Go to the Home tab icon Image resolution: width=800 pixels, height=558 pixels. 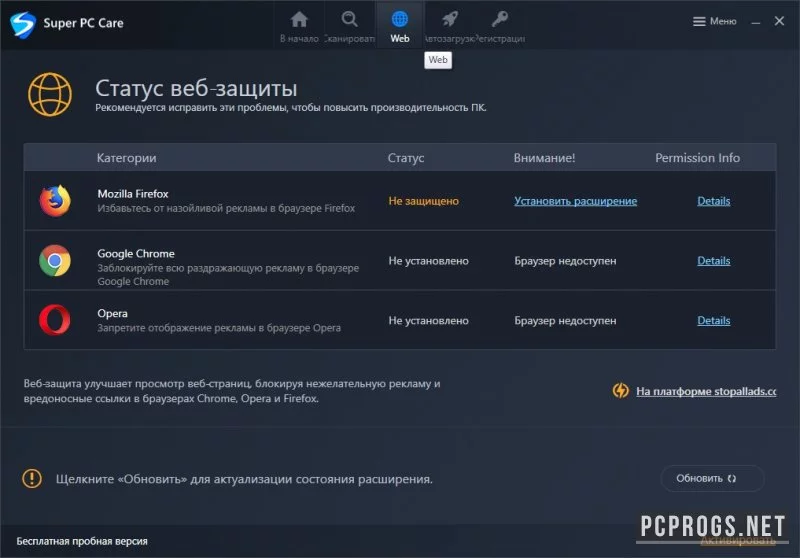[299, 20]
